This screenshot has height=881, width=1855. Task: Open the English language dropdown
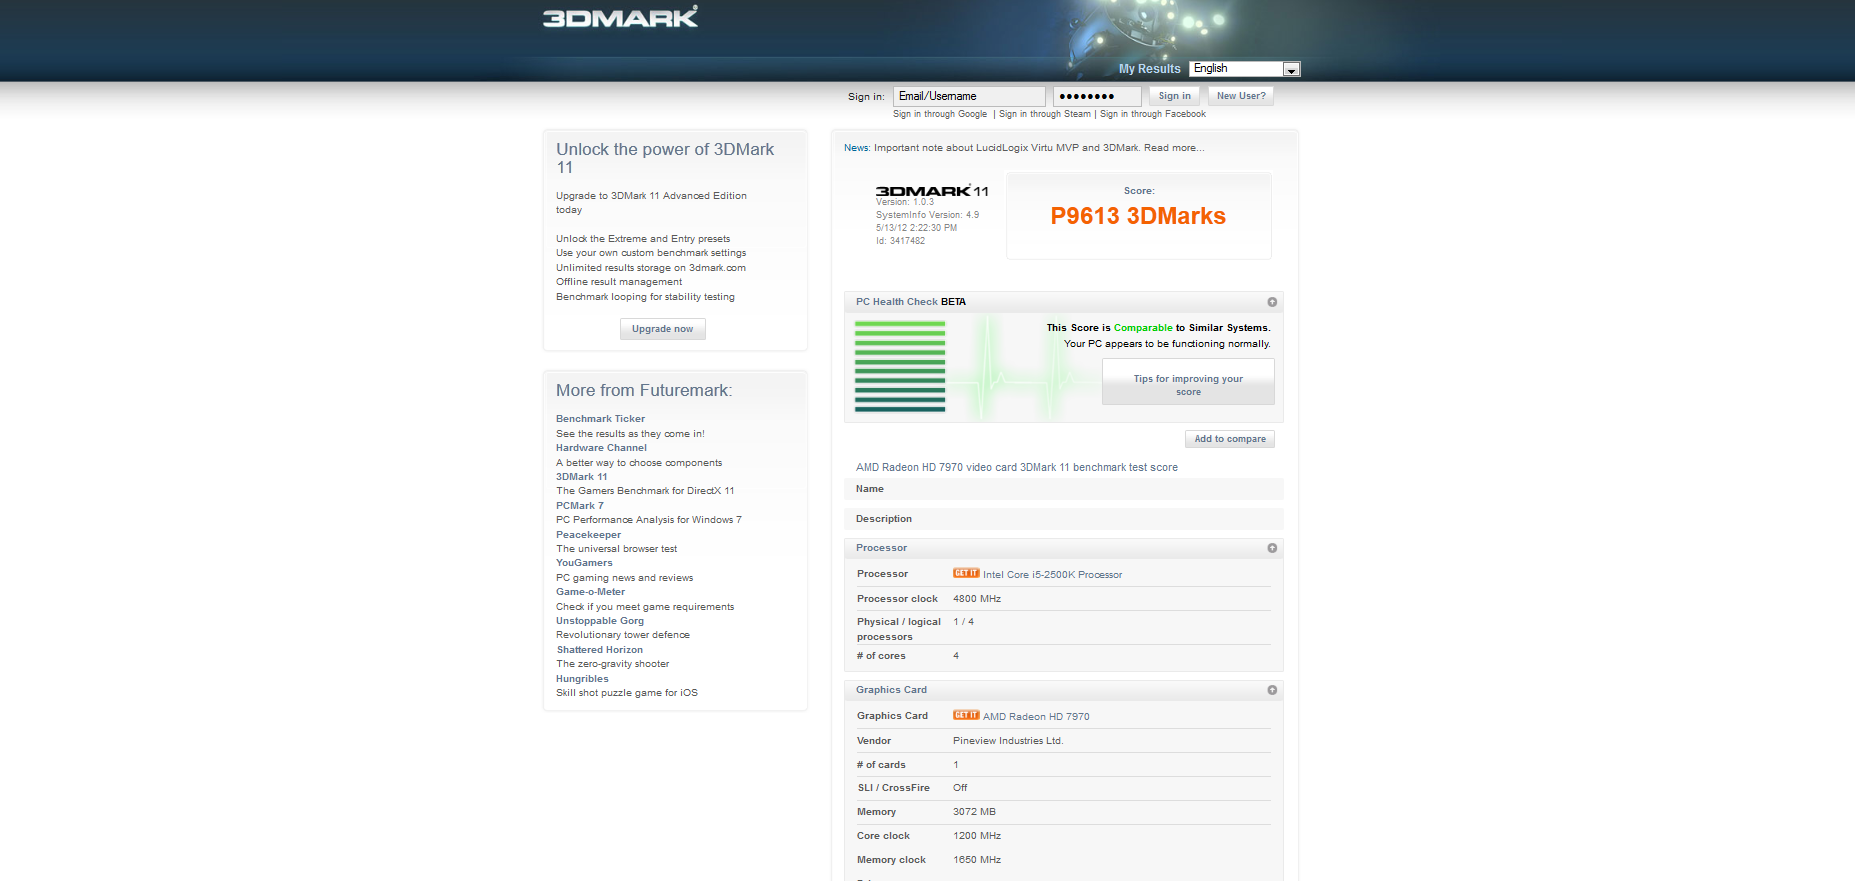click(x=1245, y=69)
